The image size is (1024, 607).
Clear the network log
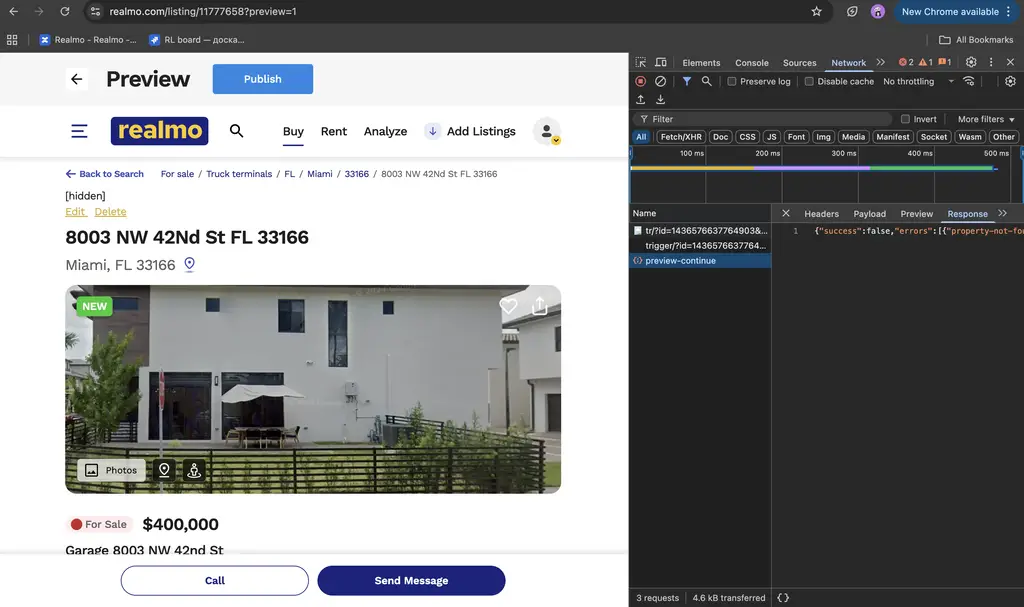(x=660, y=81)
